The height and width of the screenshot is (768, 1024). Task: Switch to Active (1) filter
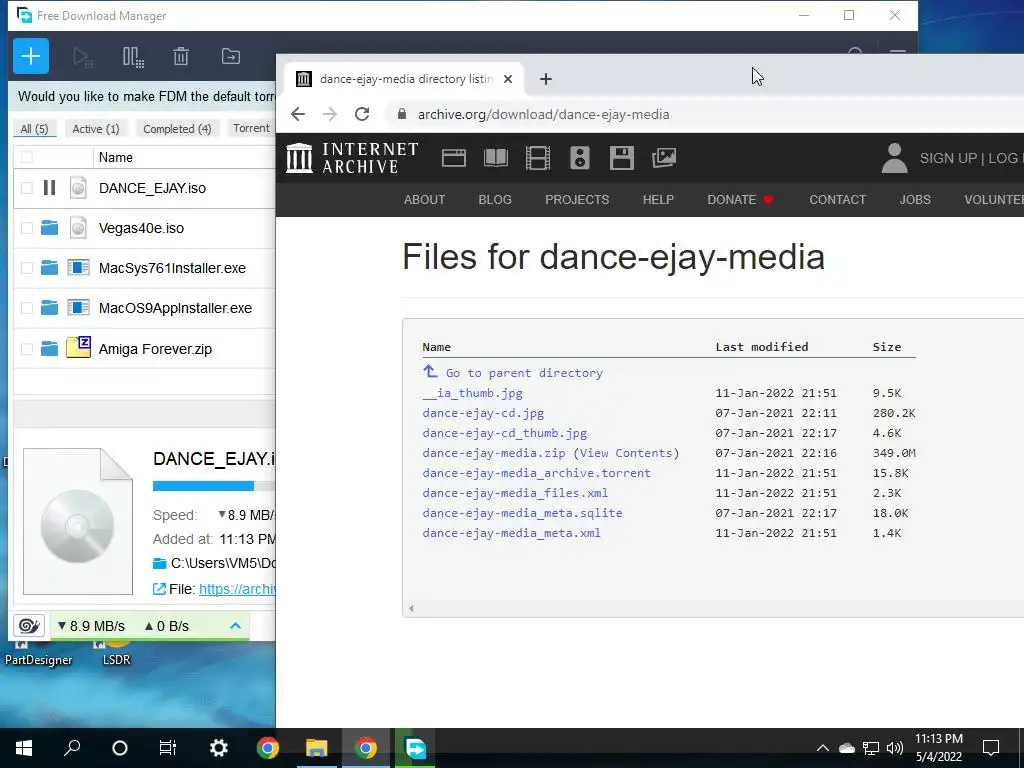[x=96, y=129]
